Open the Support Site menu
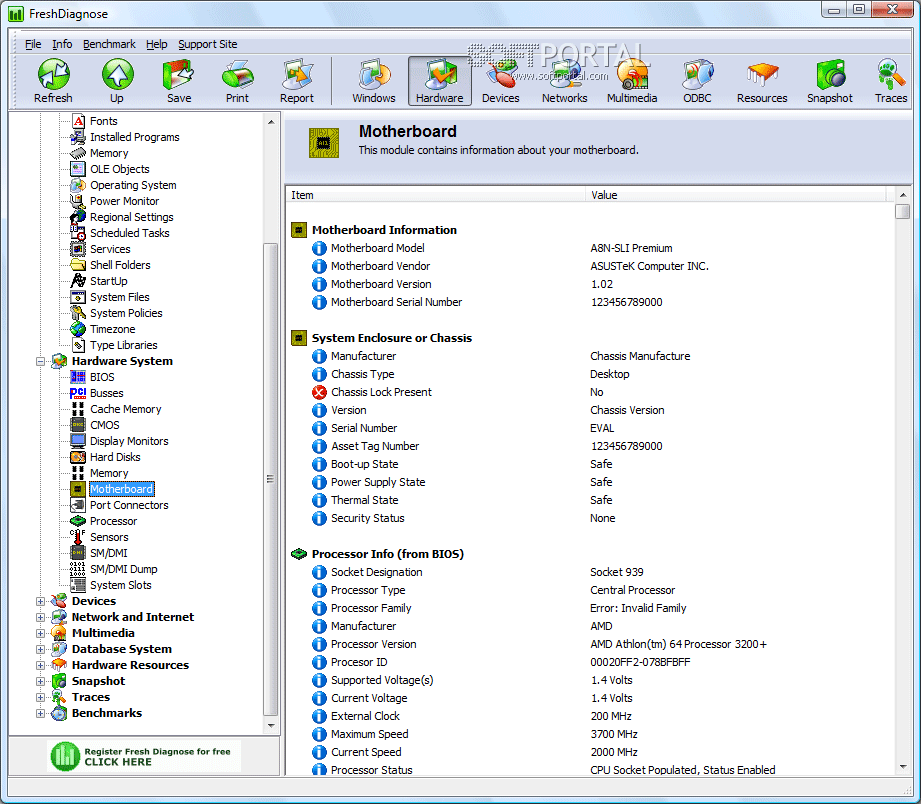Viewport: 921px width, 804px height. [x=207, y=44]
